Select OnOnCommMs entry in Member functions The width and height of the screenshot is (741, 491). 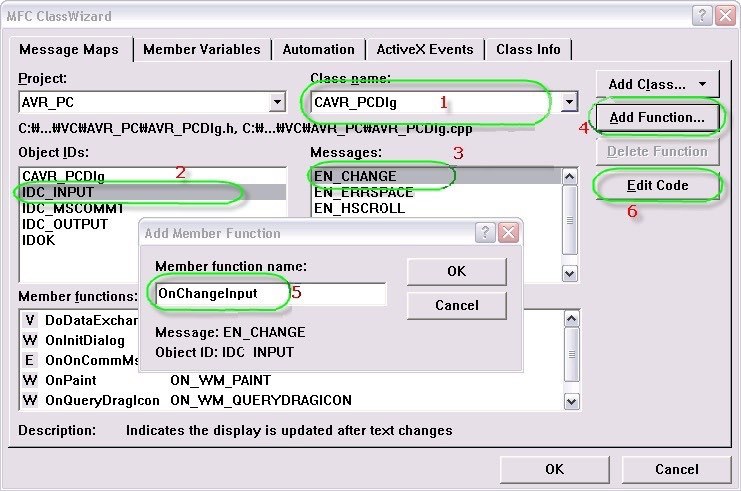(92, 360)
